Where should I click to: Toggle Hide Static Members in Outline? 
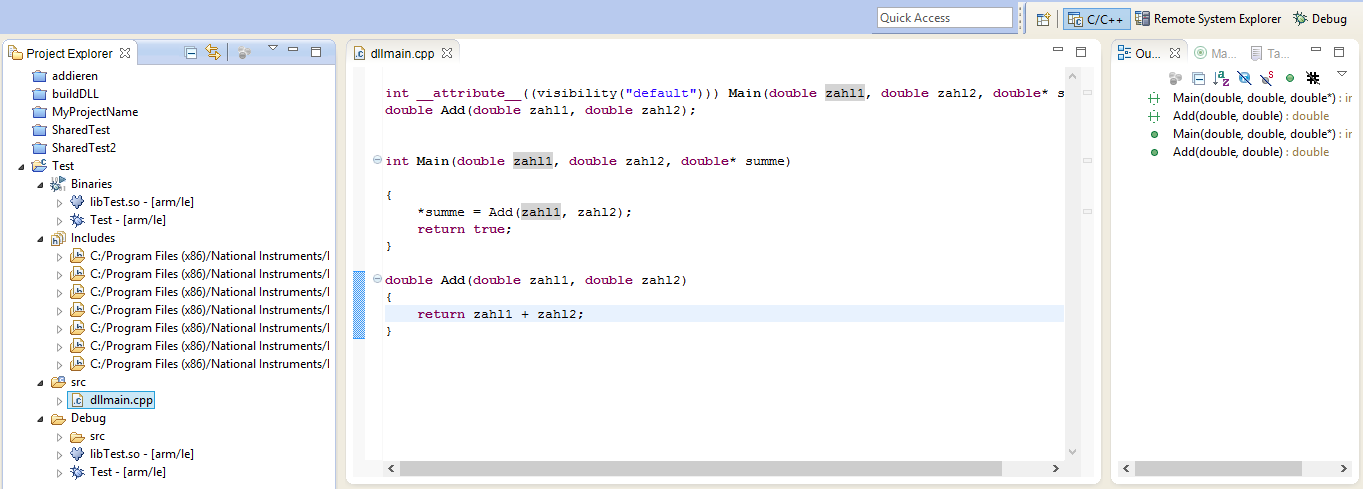1267,77
